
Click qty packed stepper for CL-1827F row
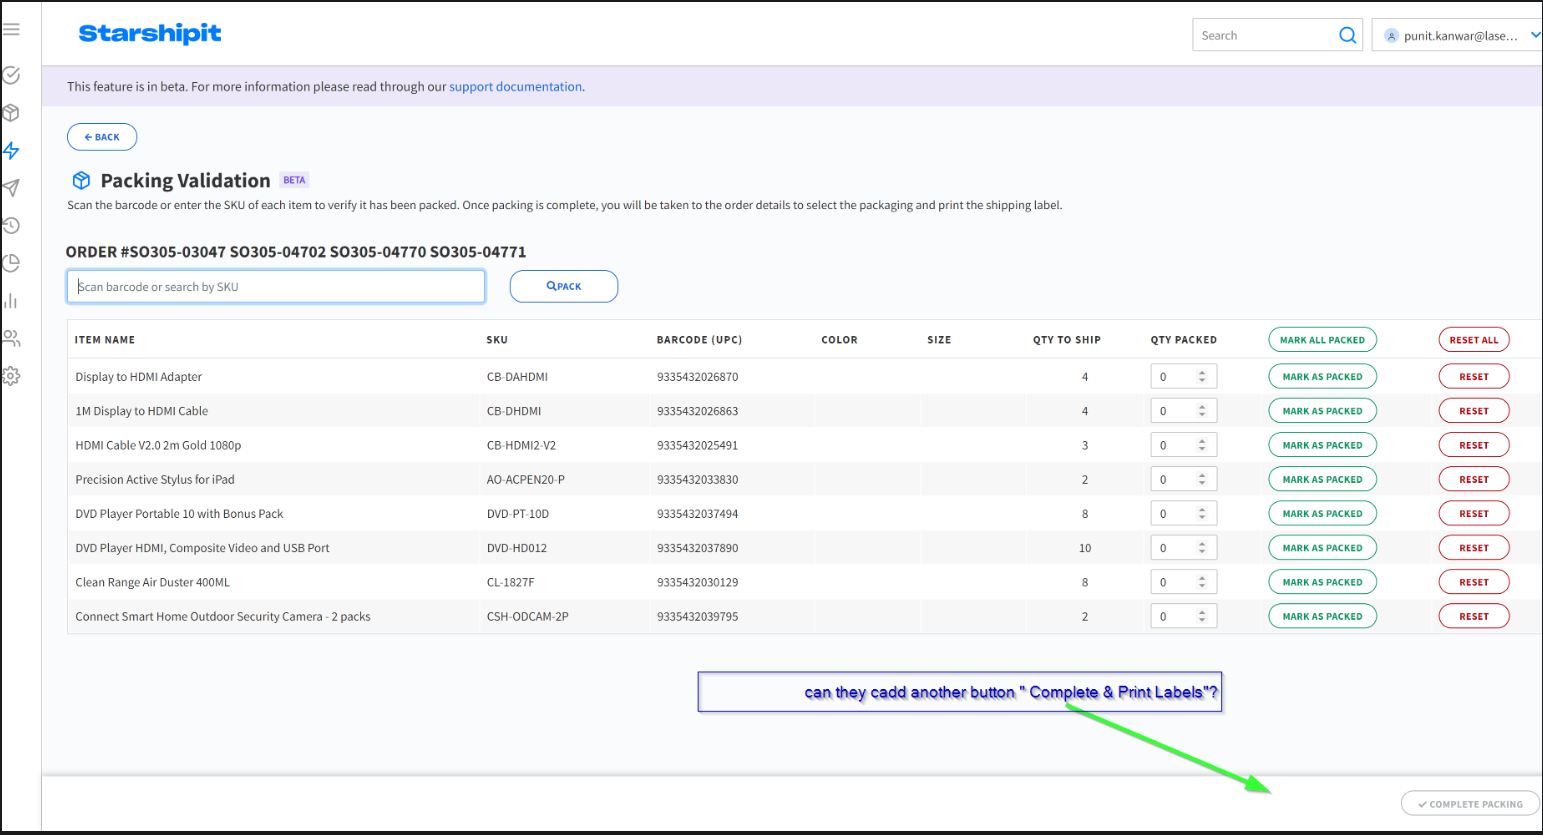pyautogui.click(x=1202, y=582)
